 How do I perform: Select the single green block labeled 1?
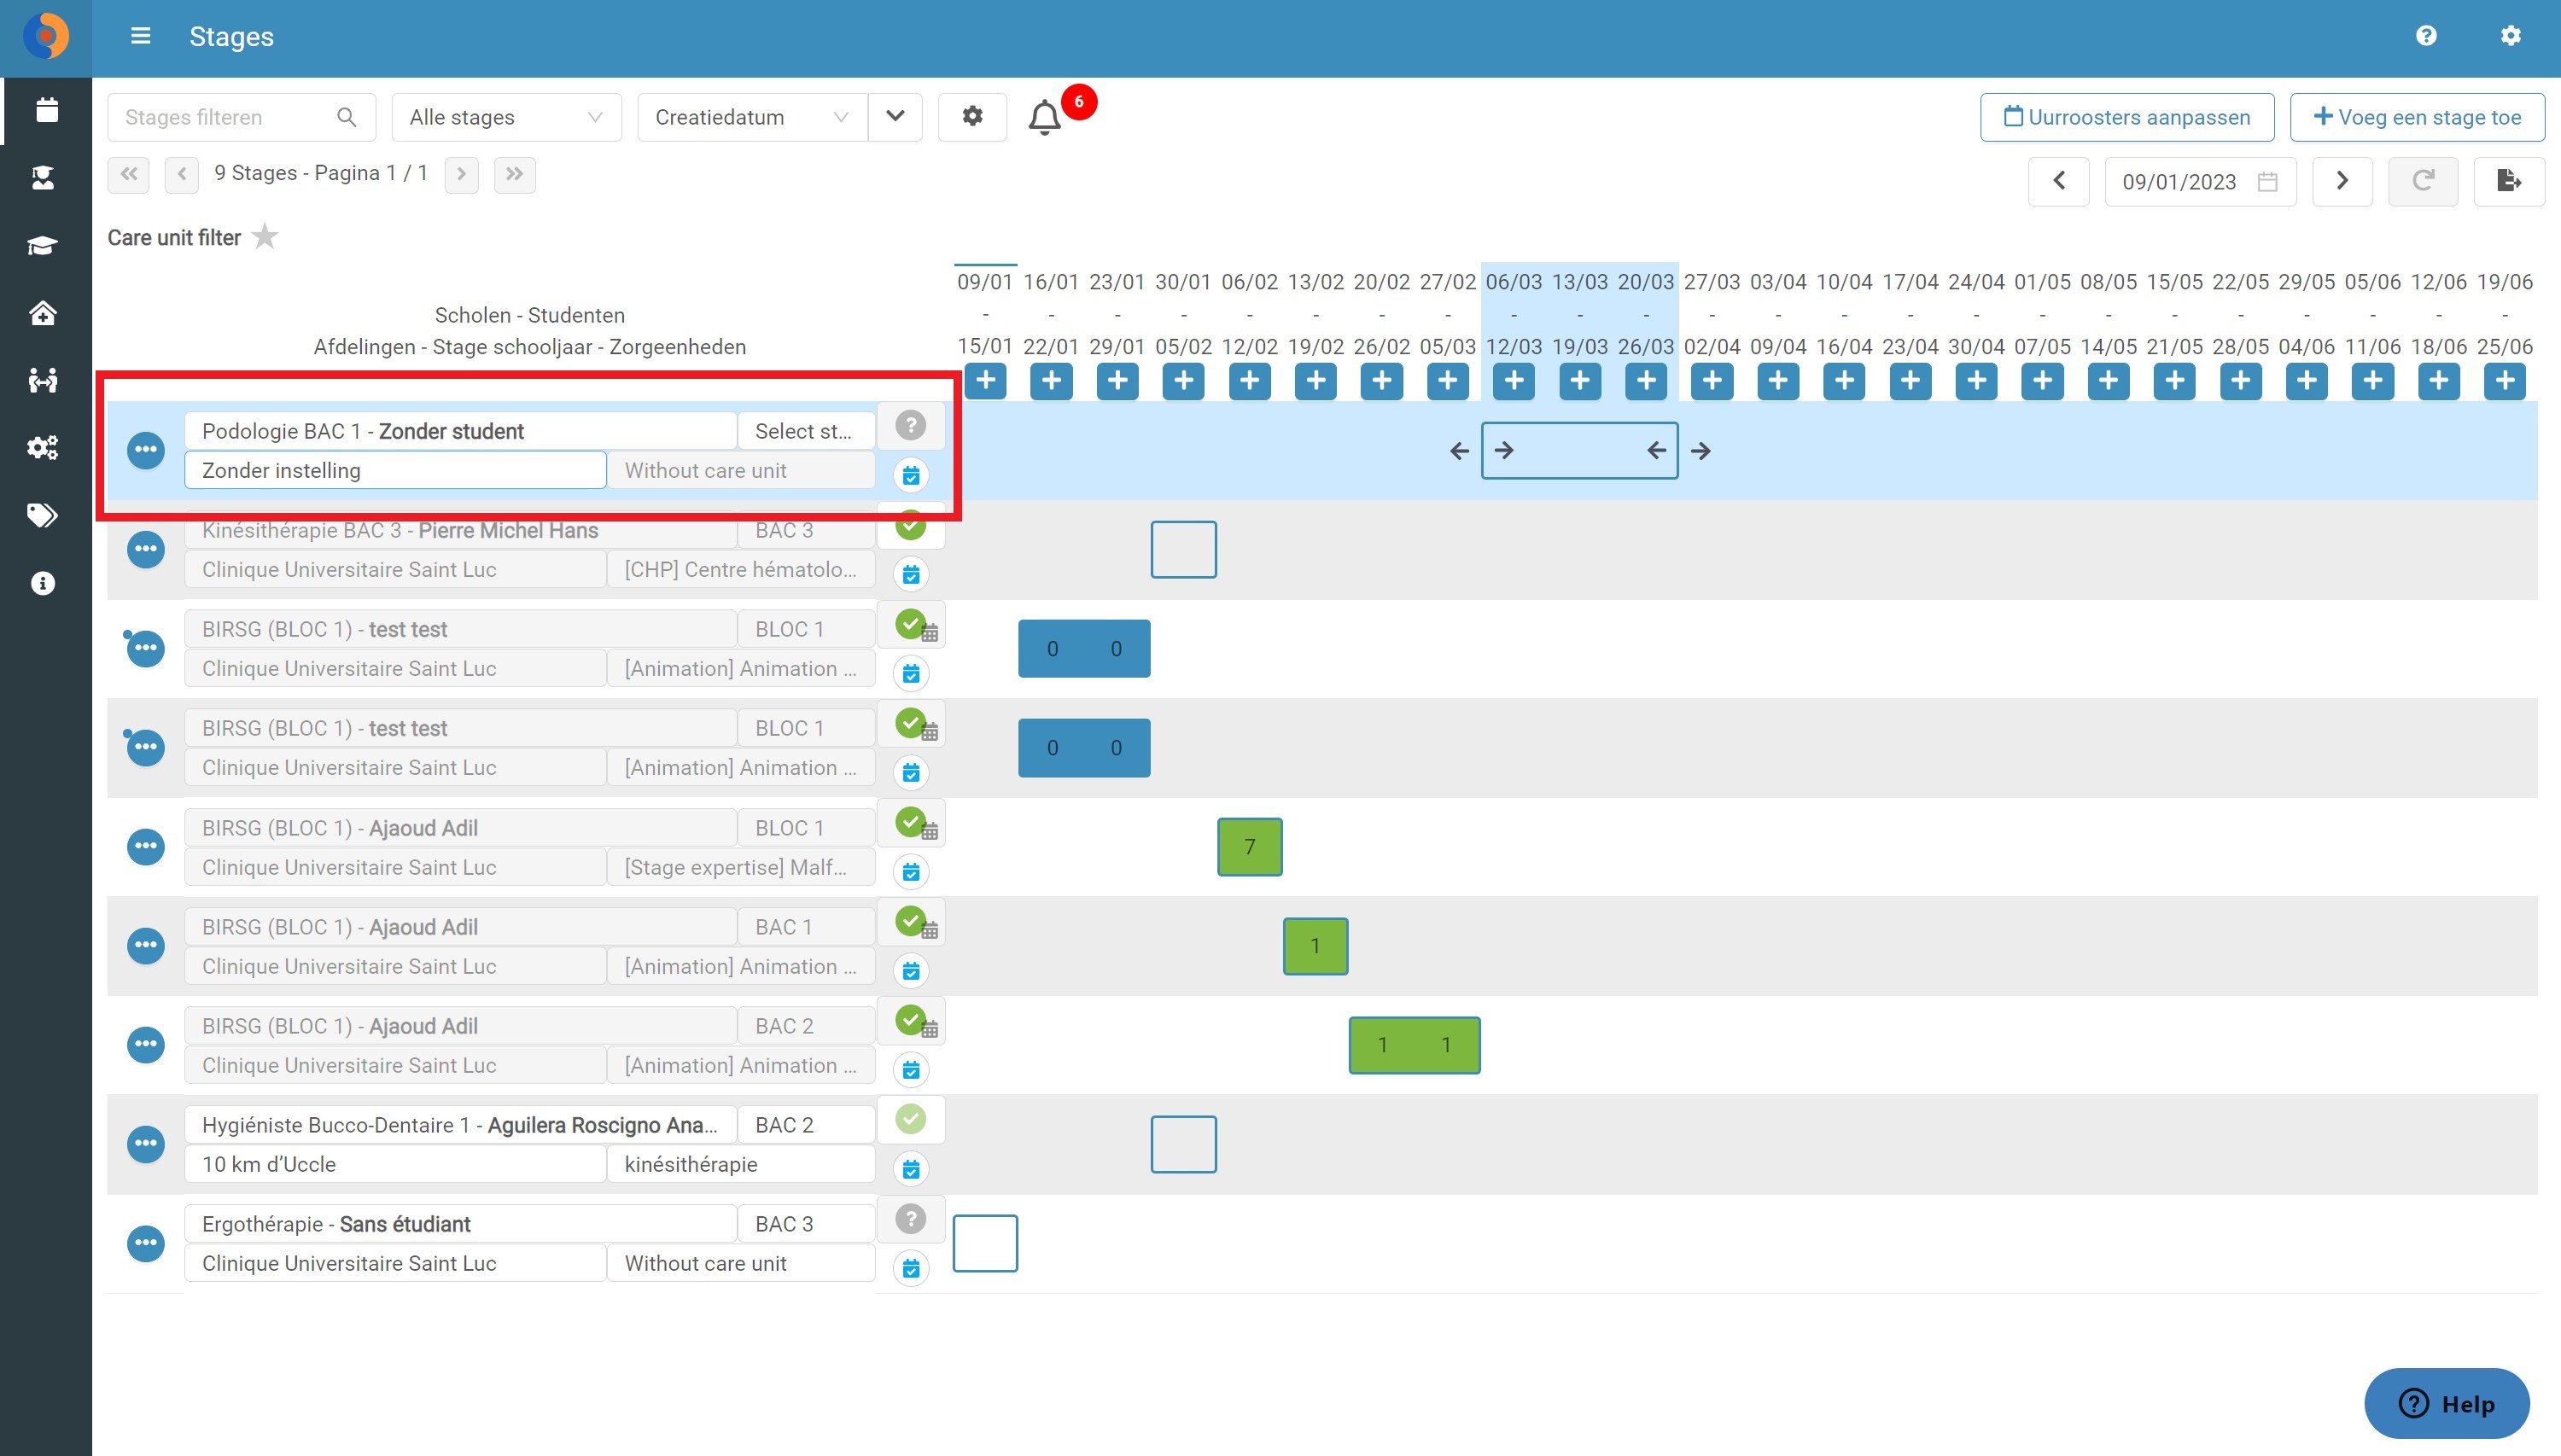[1315, 946]
